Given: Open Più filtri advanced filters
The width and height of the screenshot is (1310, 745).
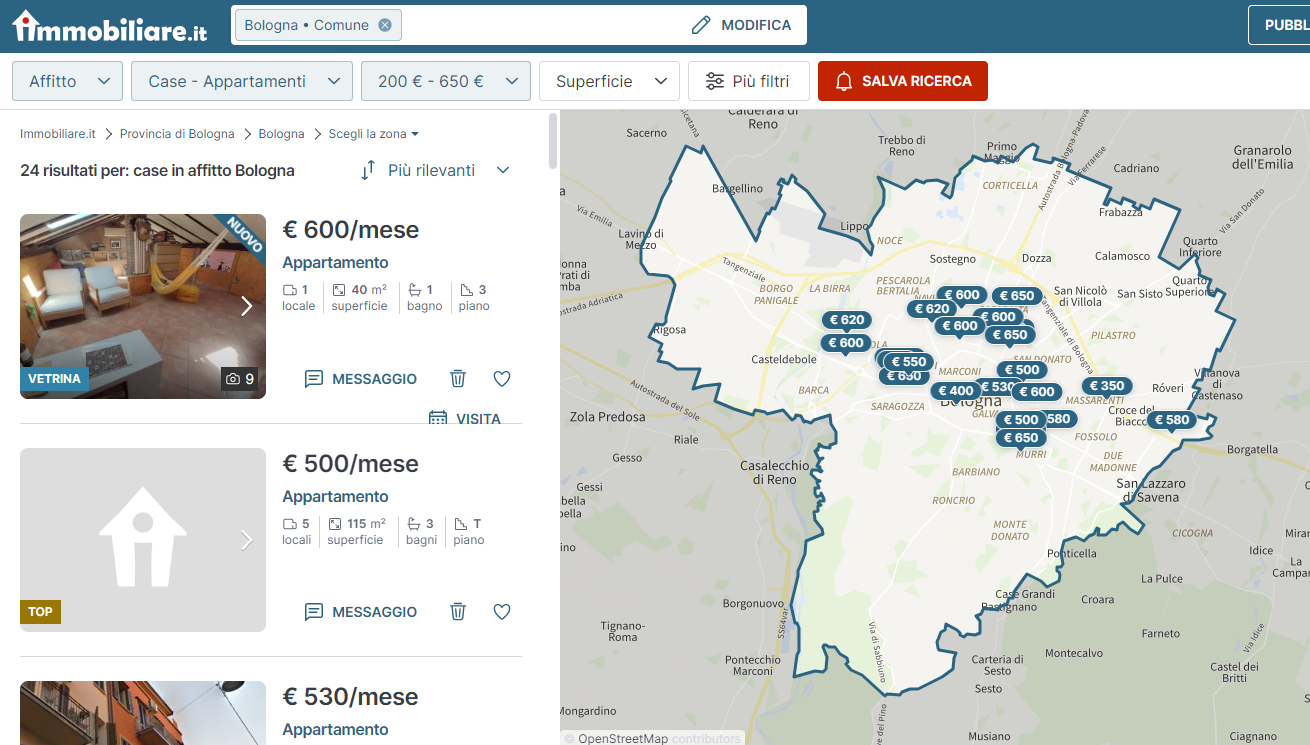Looking at the screenshot, I should click(748, 81).
